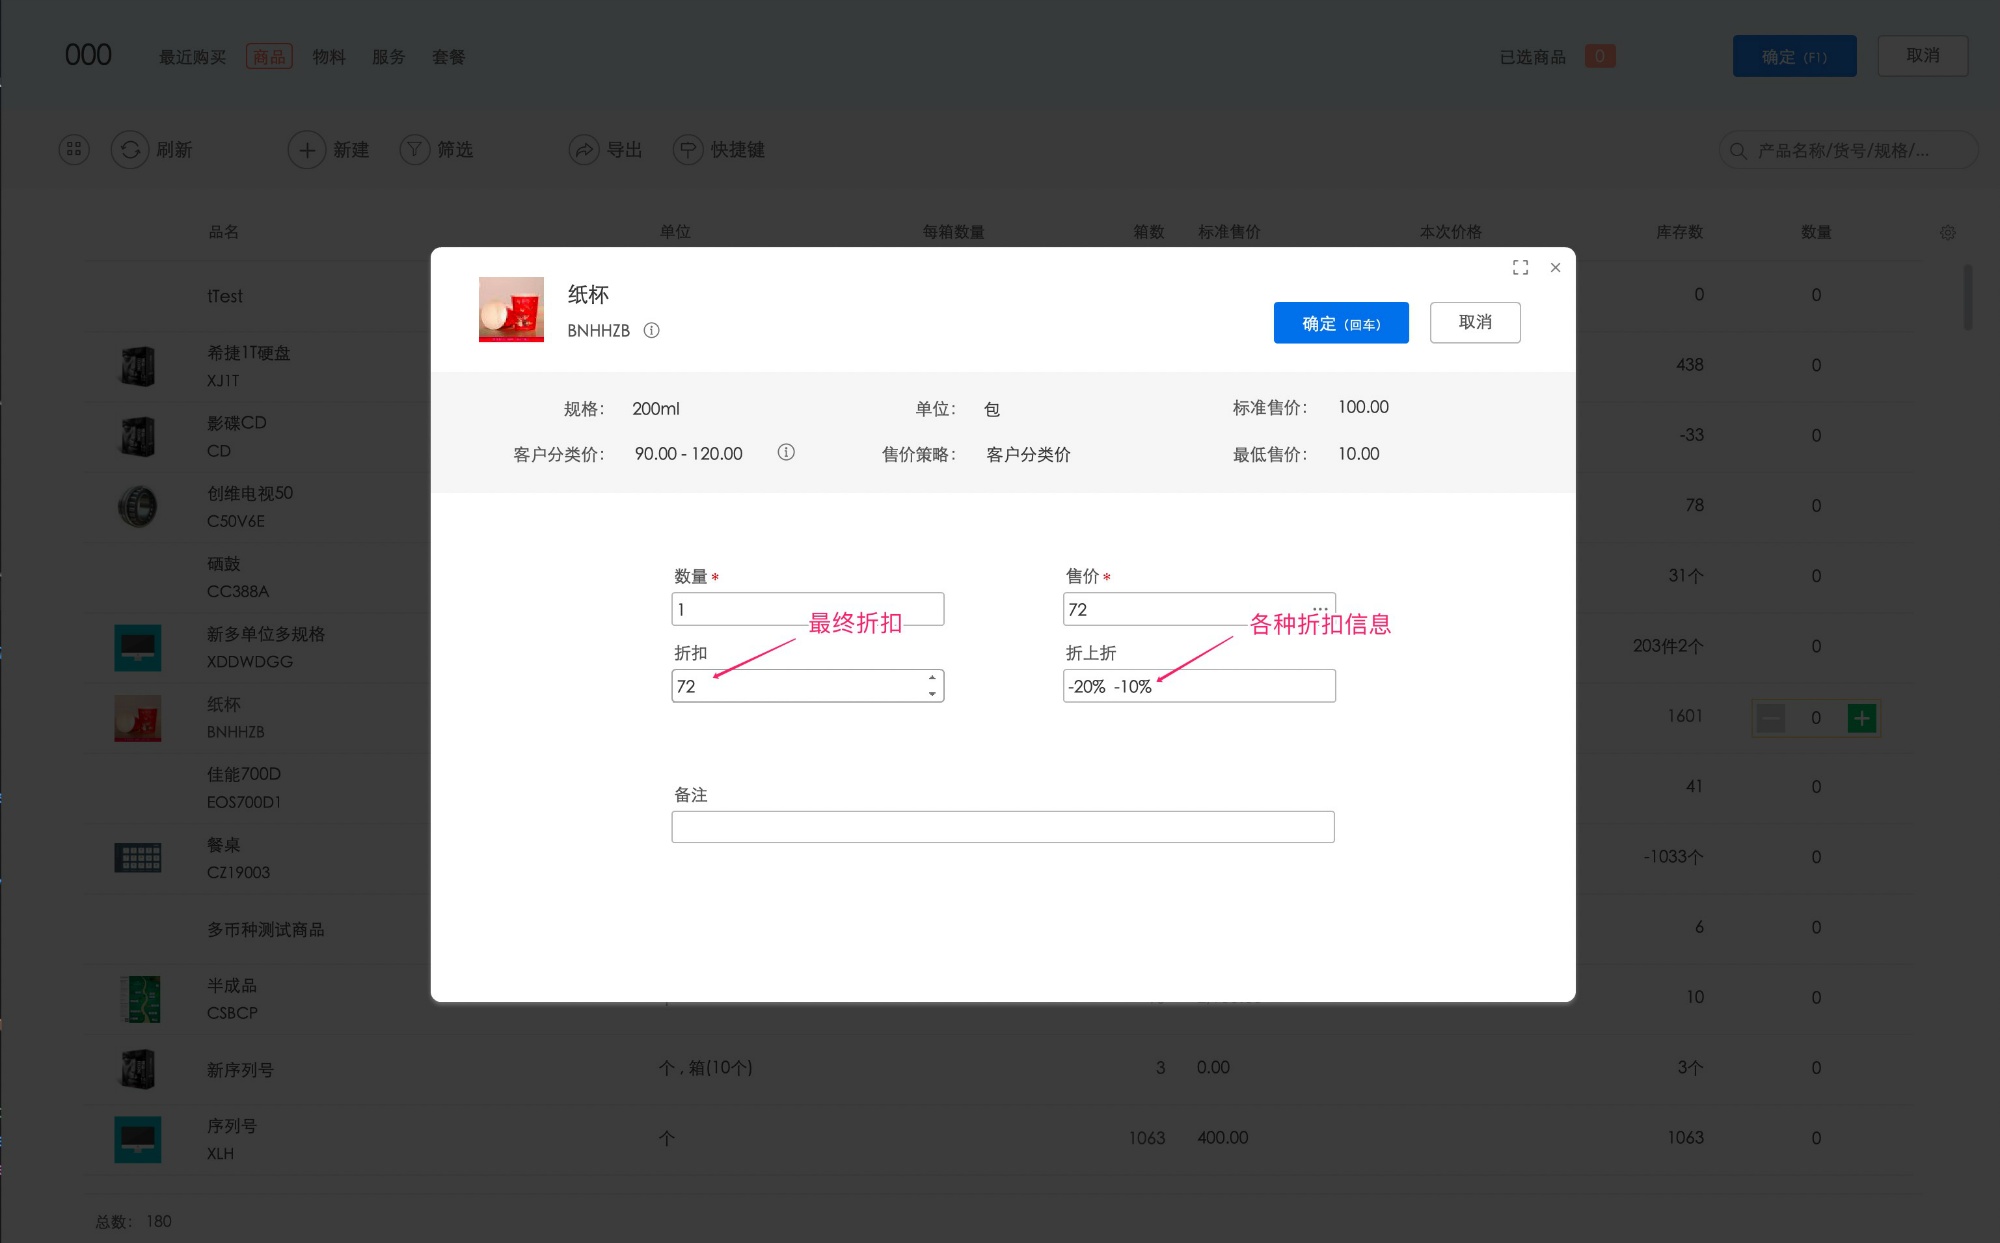The width and height of the screenshot is (2000, 1243).
Task: Click the search magnifier icon
Action: 1738,150
